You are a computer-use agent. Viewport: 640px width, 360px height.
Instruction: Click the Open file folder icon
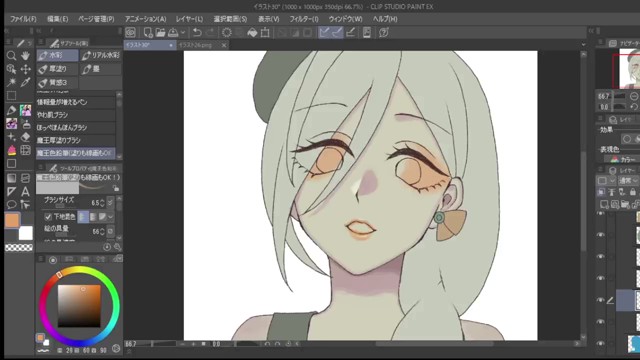pyautogui.click(x=160, y=33)
